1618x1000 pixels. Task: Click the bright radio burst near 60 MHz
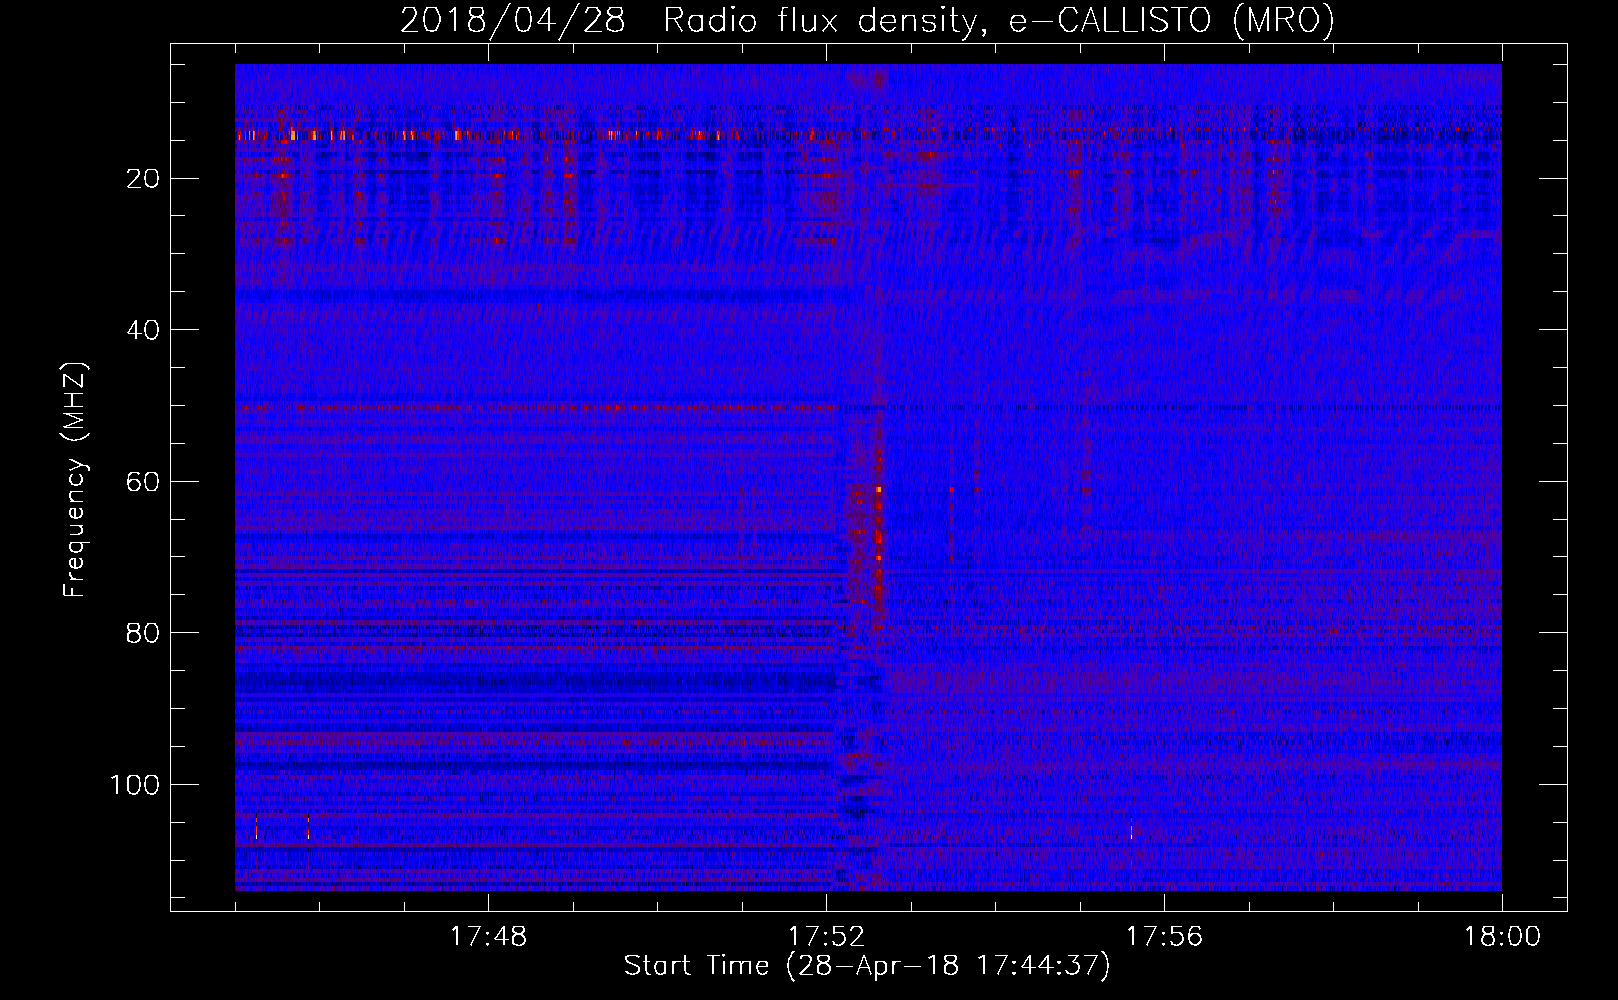[x=879, y=489]
